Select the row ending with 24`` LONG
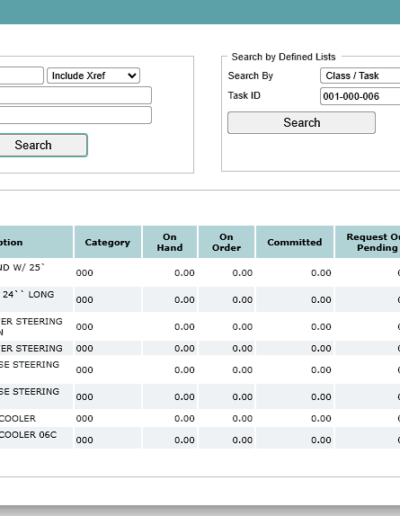This screenshot has height=516, width=400. 200,299
